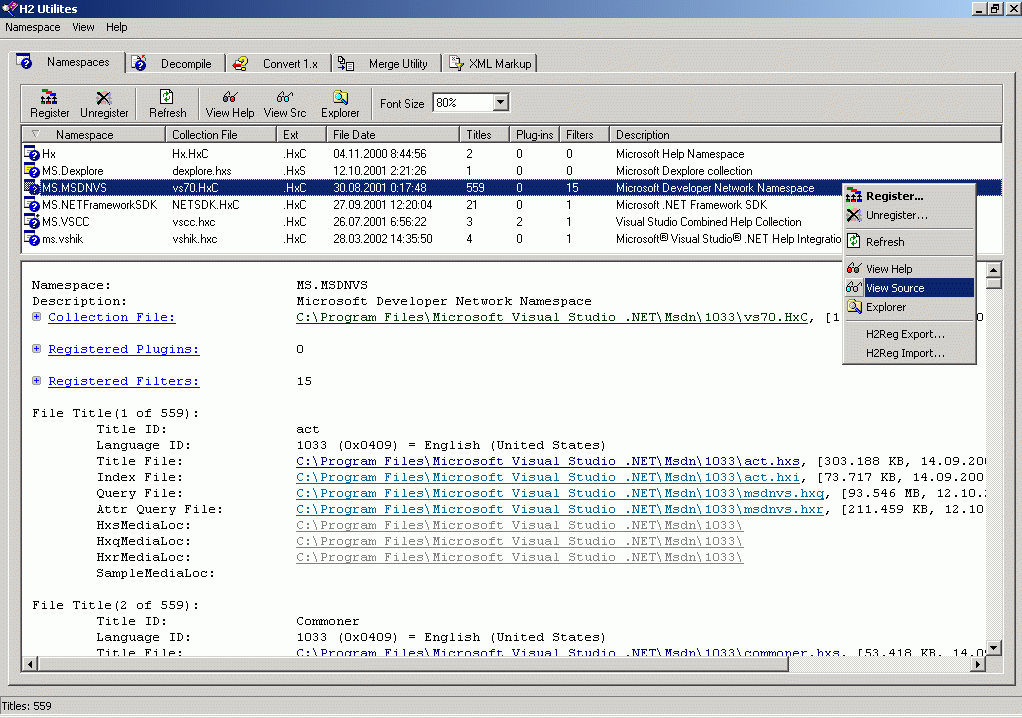Select the dexplore.hxs collection file cell
The width and height of the screenshot is (1022, 718).
coord(201,171)
